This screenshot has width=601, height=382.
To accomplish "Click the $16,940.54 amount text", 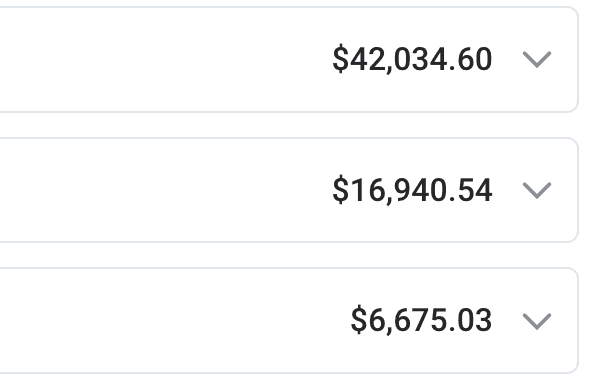I will (412, 190).
